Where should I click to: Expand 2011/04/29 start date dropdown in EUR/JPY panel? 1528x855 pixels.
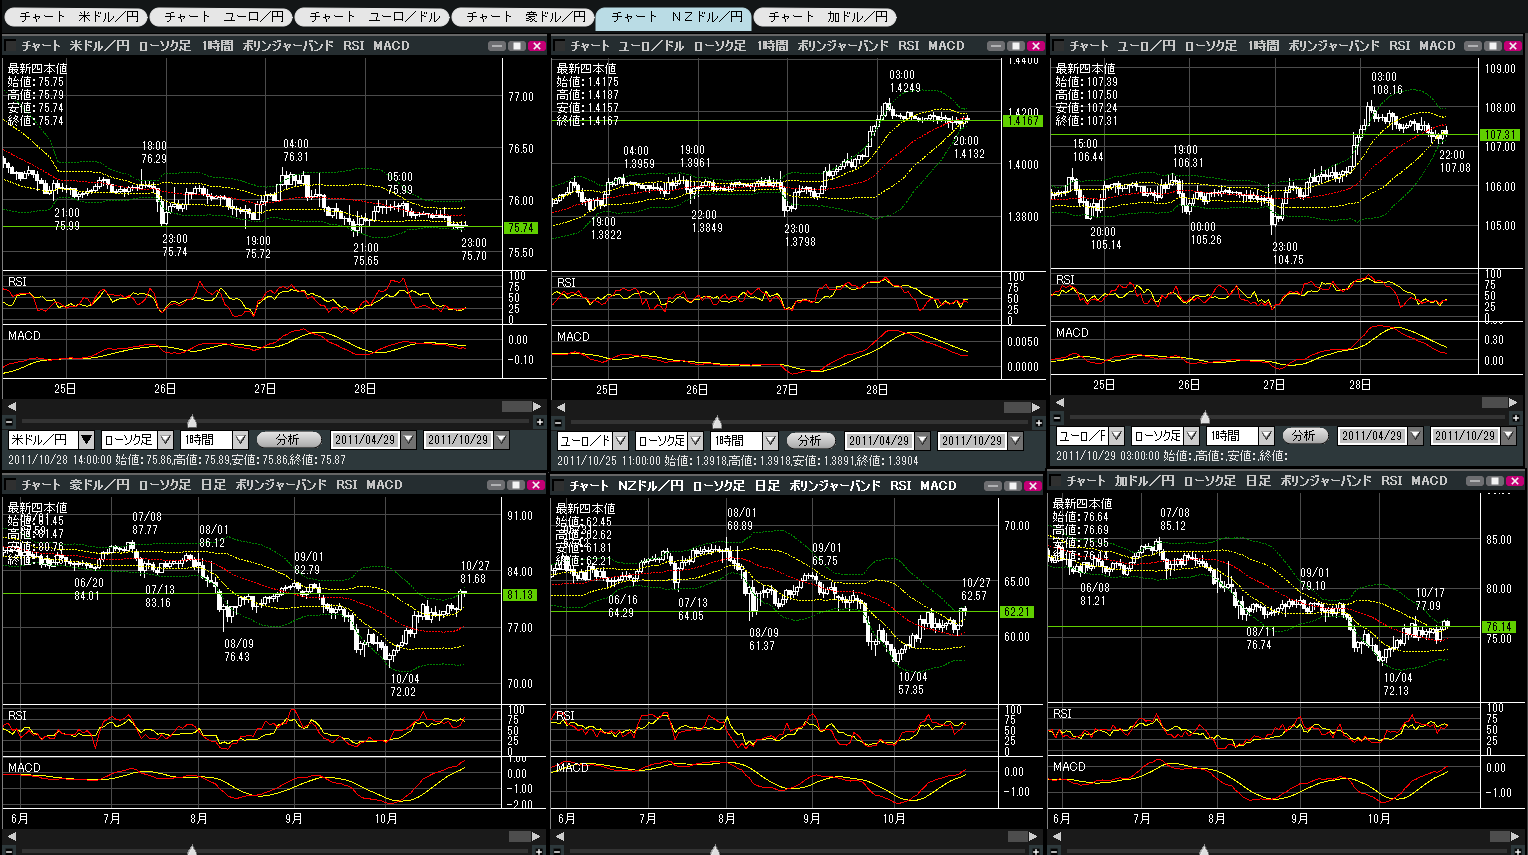1415,436
